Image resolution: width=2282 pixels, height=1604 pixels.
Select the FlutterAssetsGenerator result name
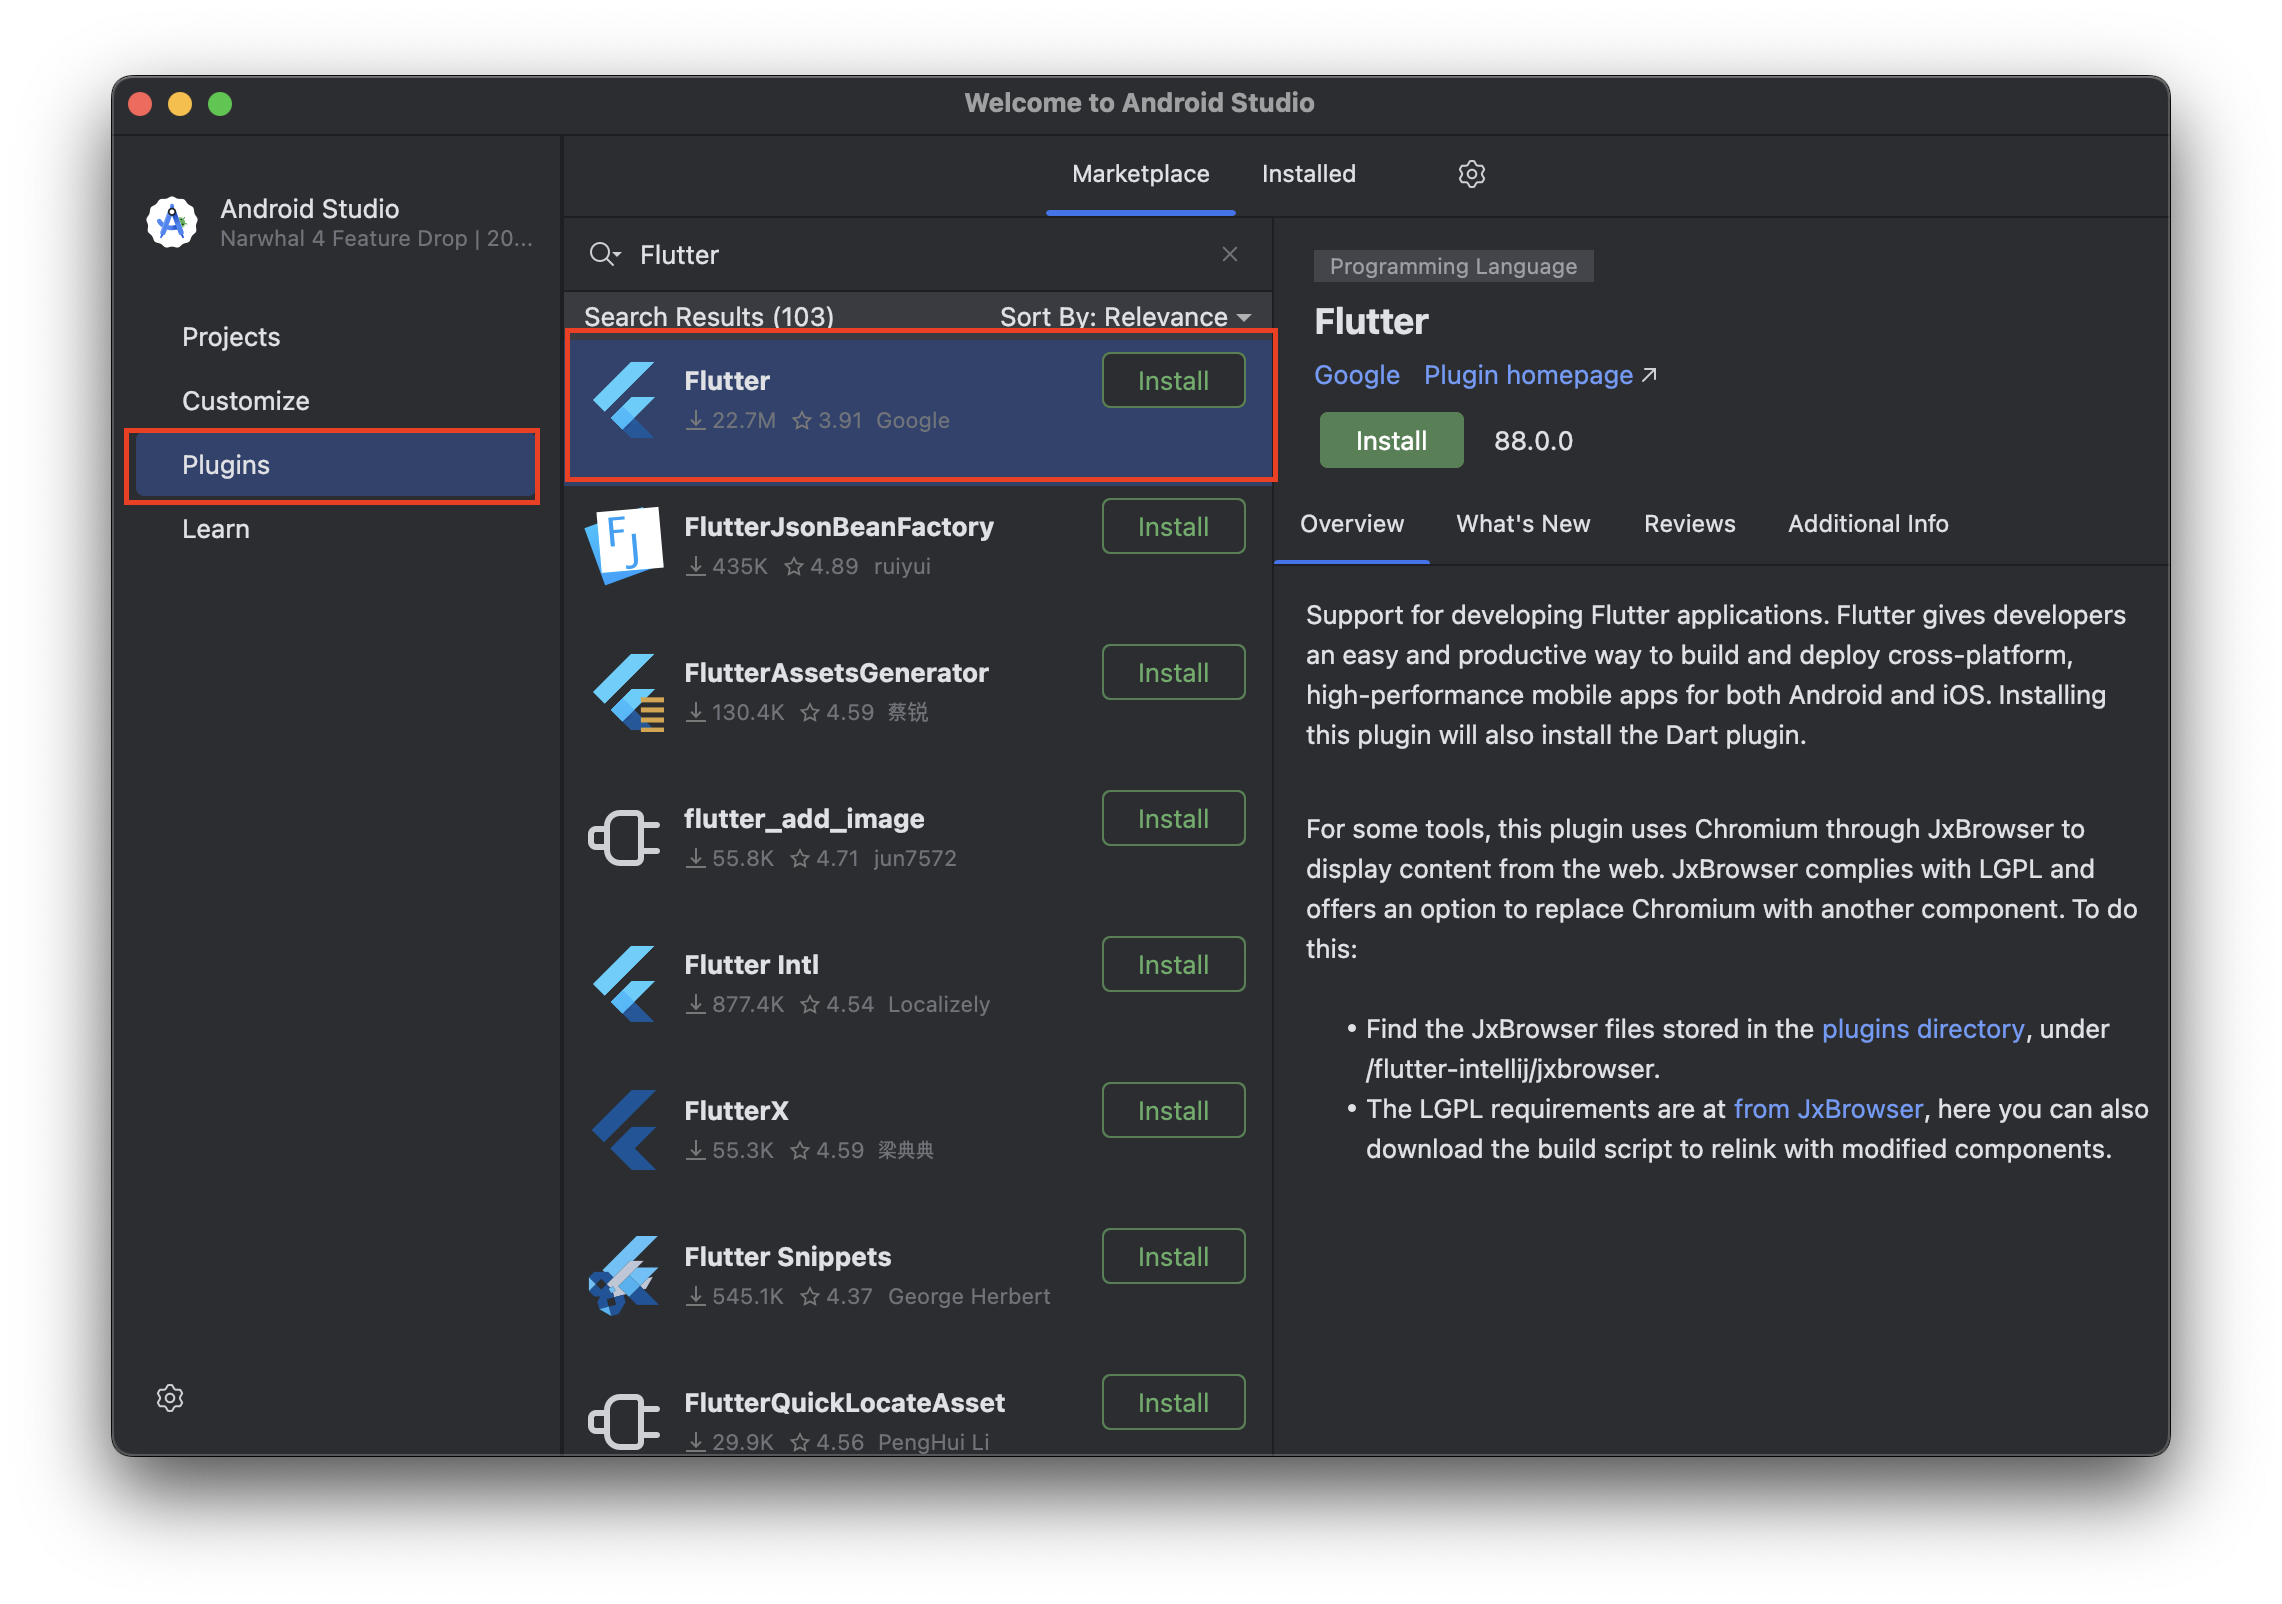(x=836, y=673)
